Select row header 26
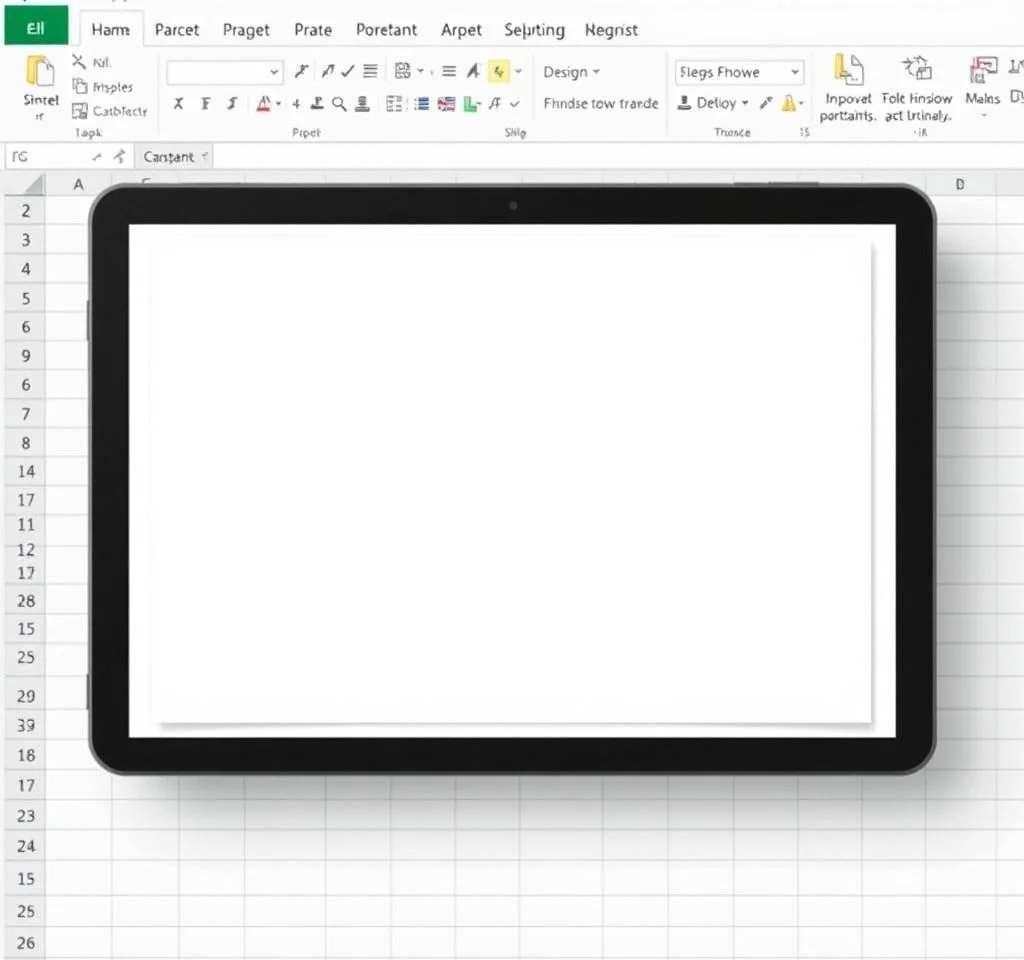Viewport: 1024px width, 960px height. [x=25, y=942]
